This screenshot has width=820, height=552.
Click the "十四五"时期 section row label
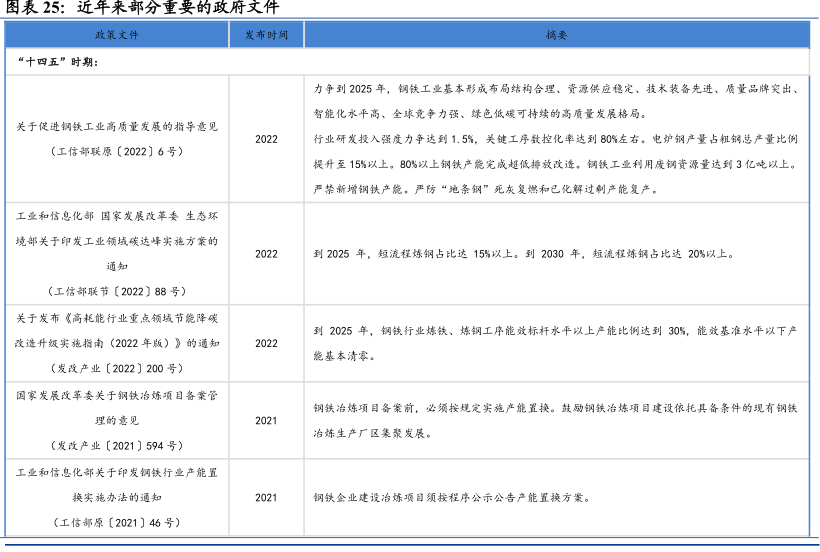(58, 61)
